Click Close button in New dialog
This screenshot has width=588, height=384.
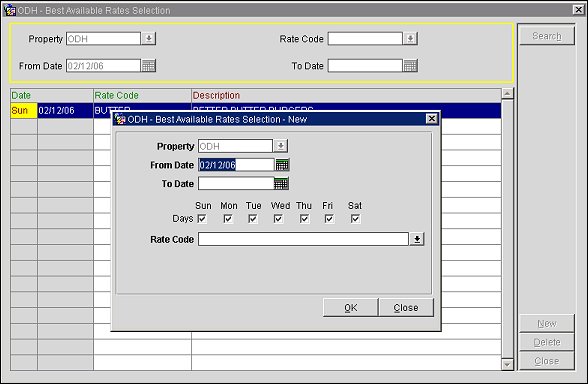coord(406,308)
